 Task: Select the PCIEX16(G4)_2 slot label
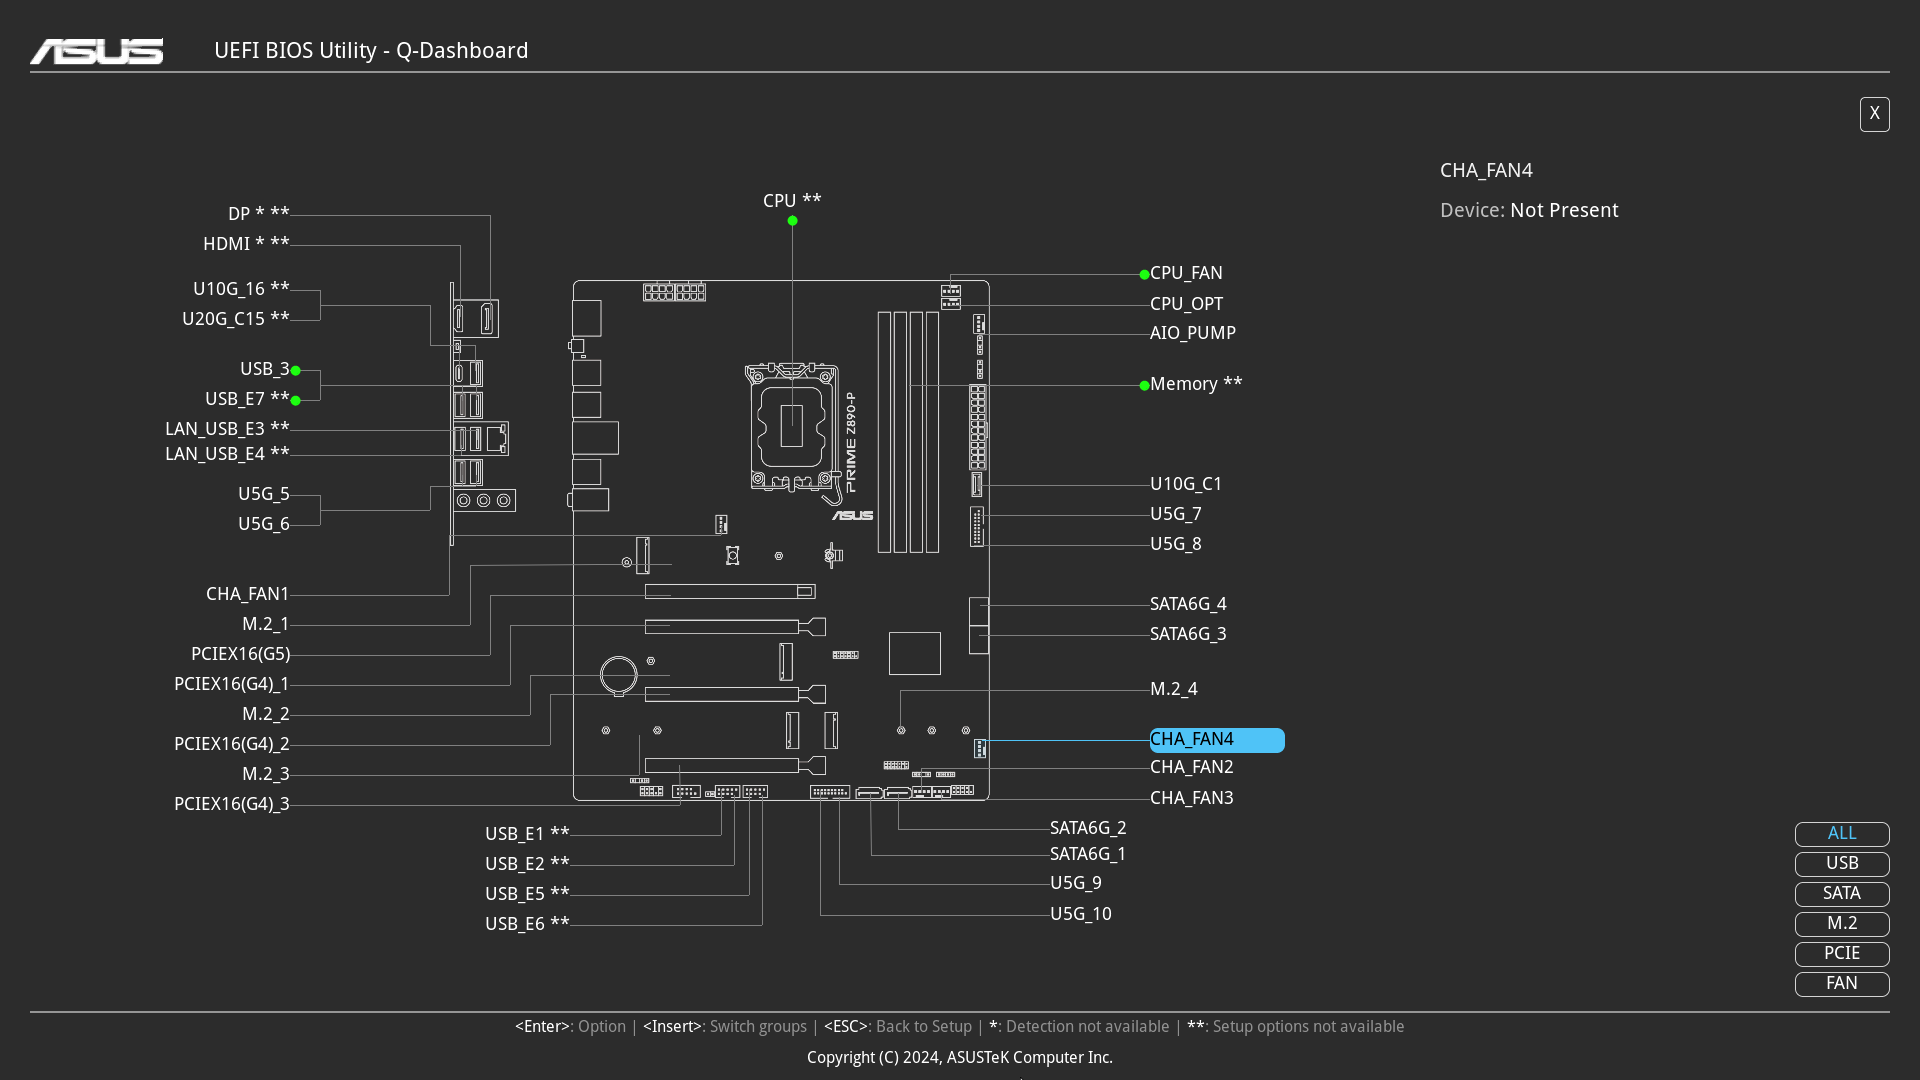(232, 744)
